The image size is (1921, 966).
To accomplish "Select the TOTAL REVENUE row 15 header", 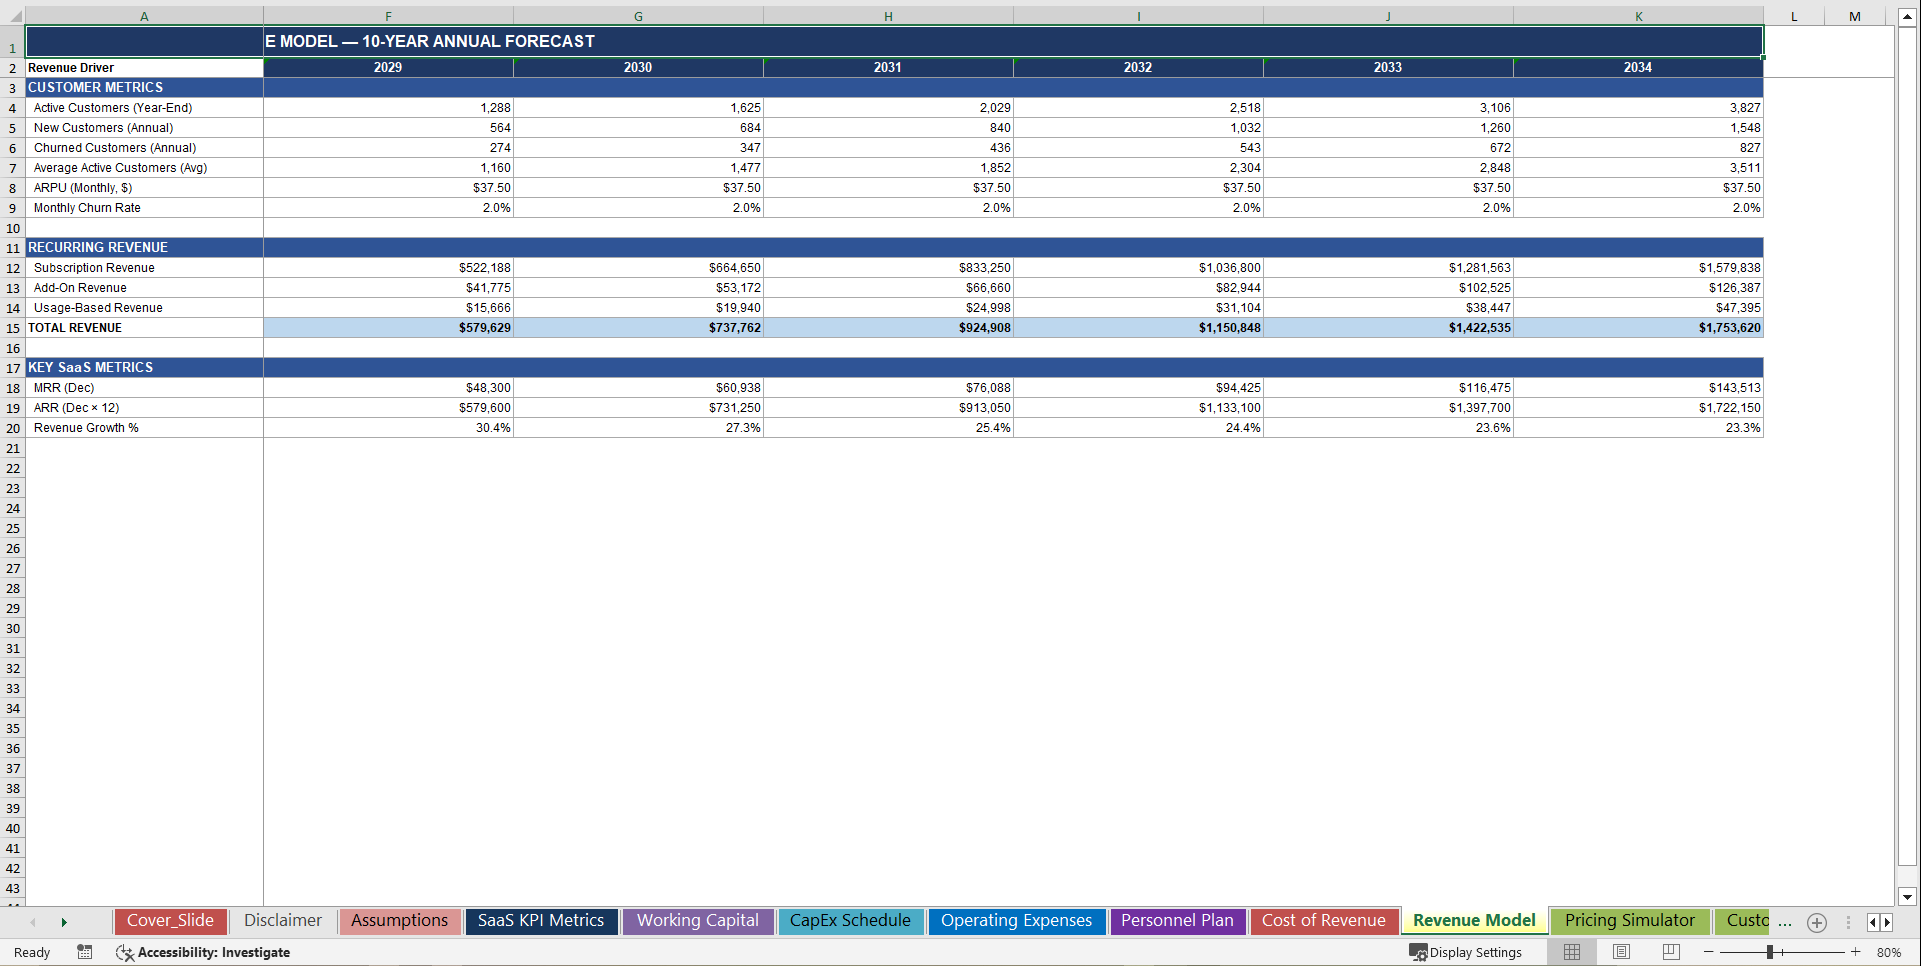I will pos(13,327).
